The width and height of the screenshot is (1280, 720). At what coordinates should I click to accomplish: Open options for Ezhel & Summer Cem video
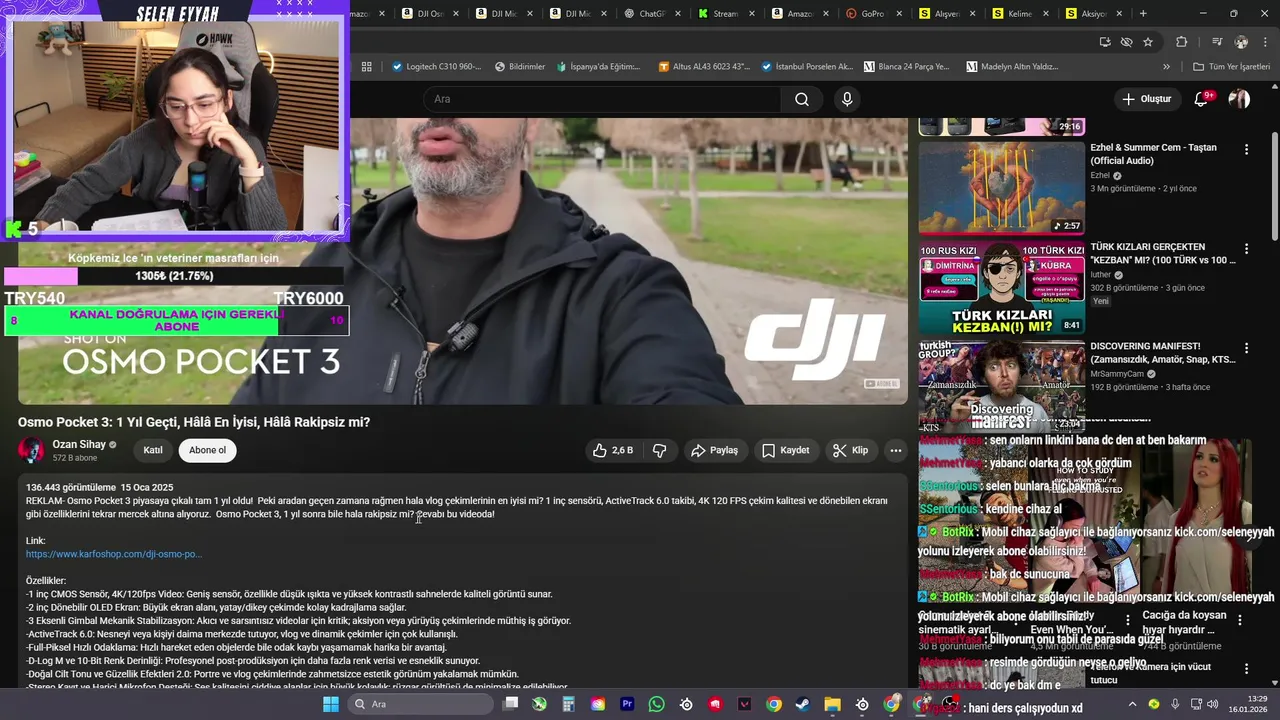click(1246, 149)
